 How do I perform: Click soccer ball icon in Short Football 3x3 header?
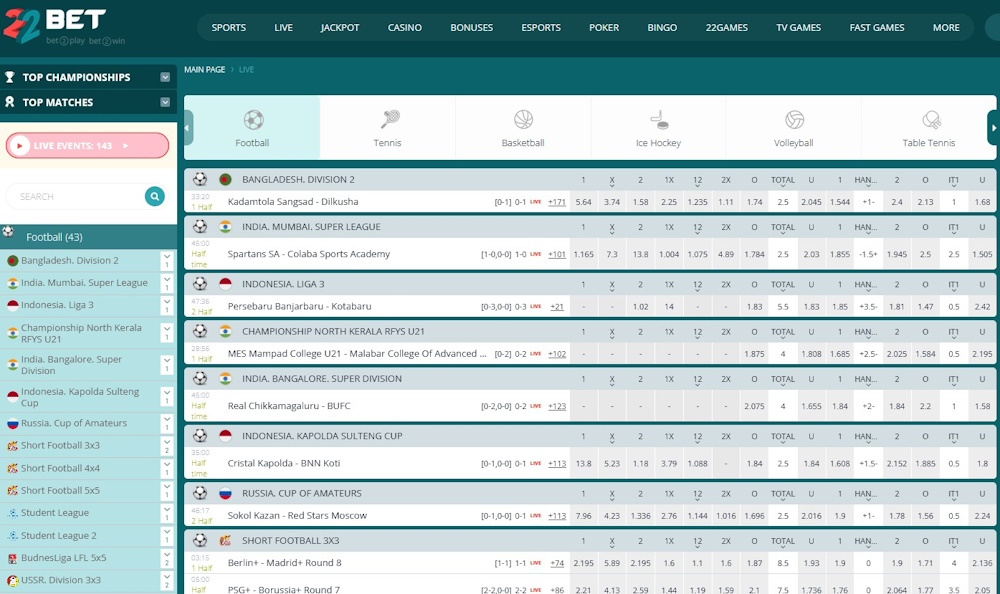[x=200, y=540]
